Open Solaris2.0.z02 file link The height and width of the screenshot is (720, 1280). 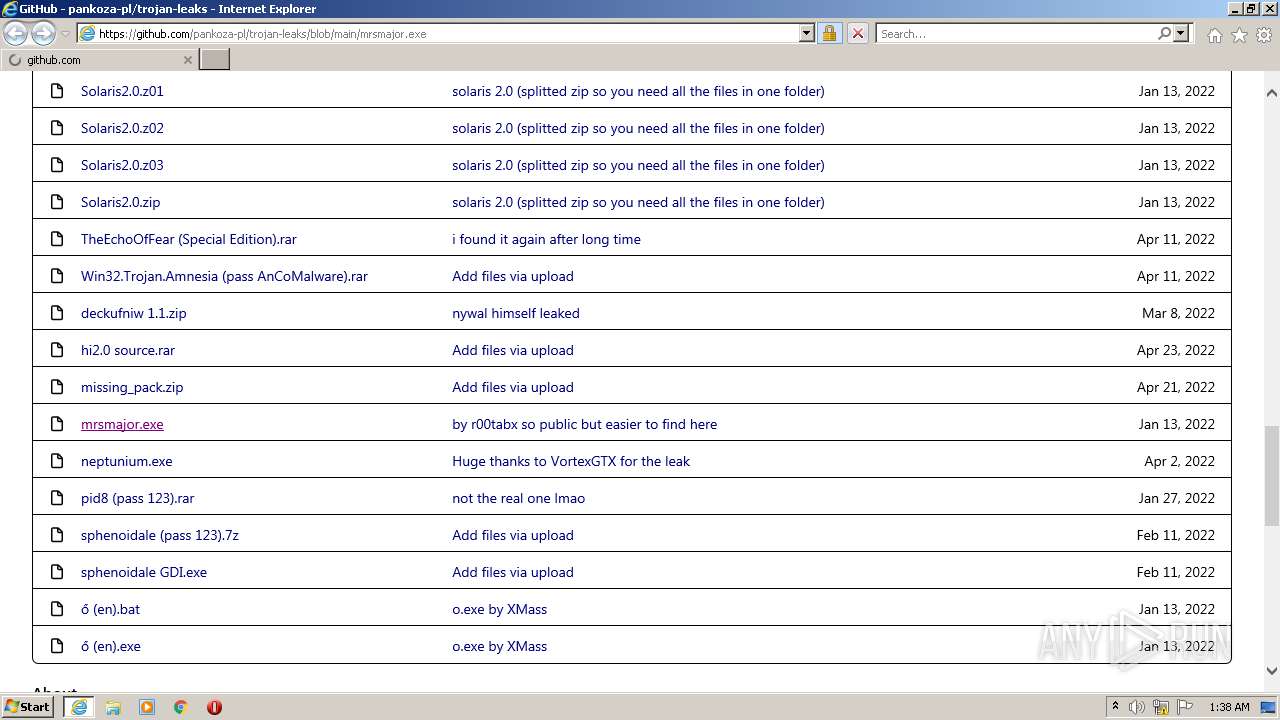point(122,128)
